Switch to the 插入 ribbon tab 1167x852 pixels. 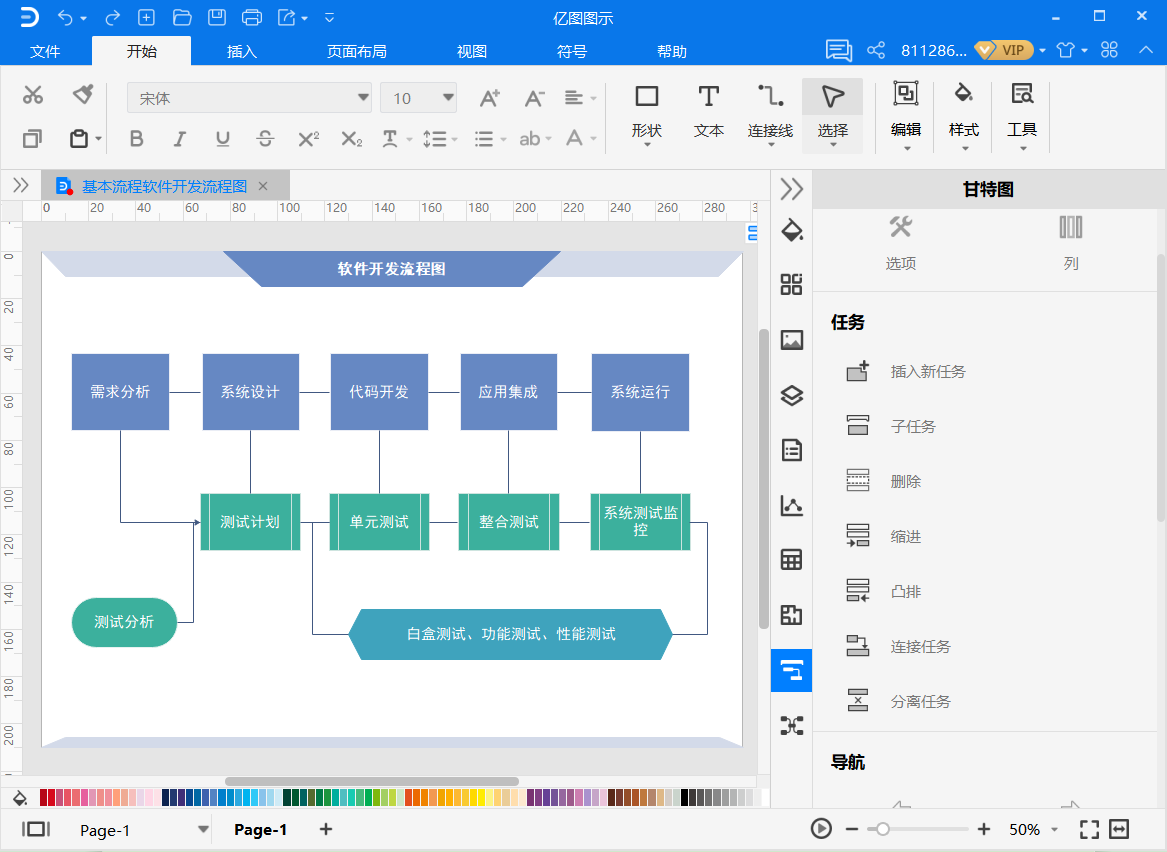click(x=242, y=51)
